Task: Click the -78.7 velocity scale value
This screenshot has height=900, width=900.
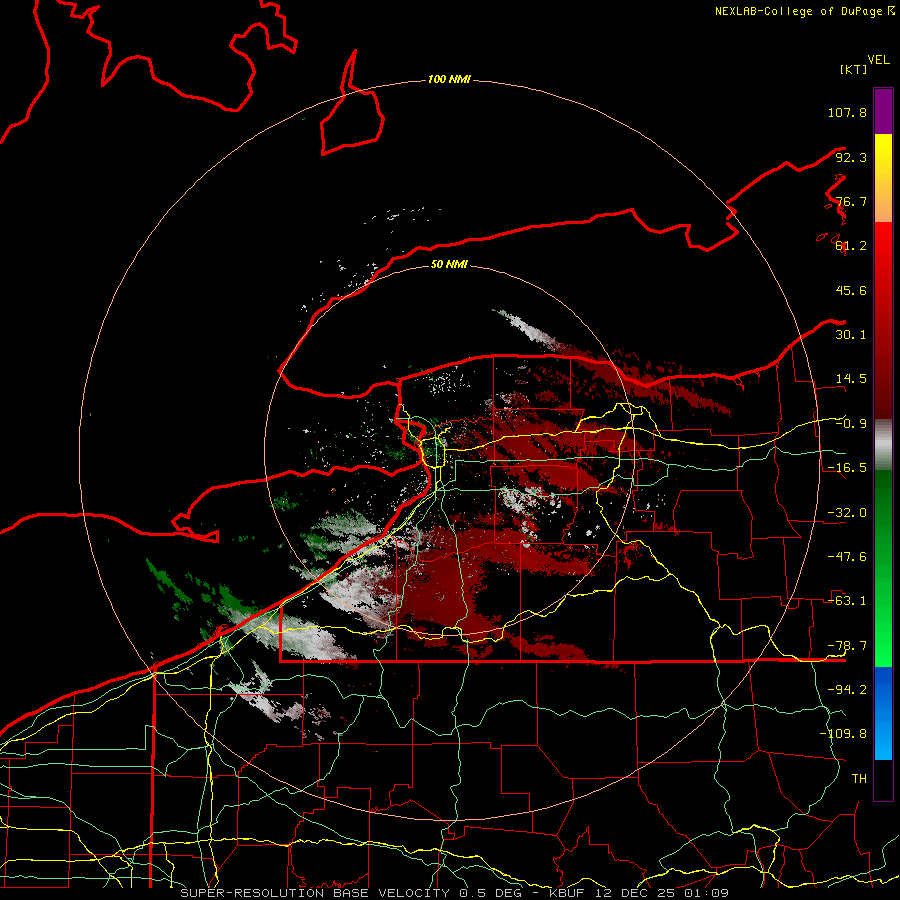Action: click(847, 646)
